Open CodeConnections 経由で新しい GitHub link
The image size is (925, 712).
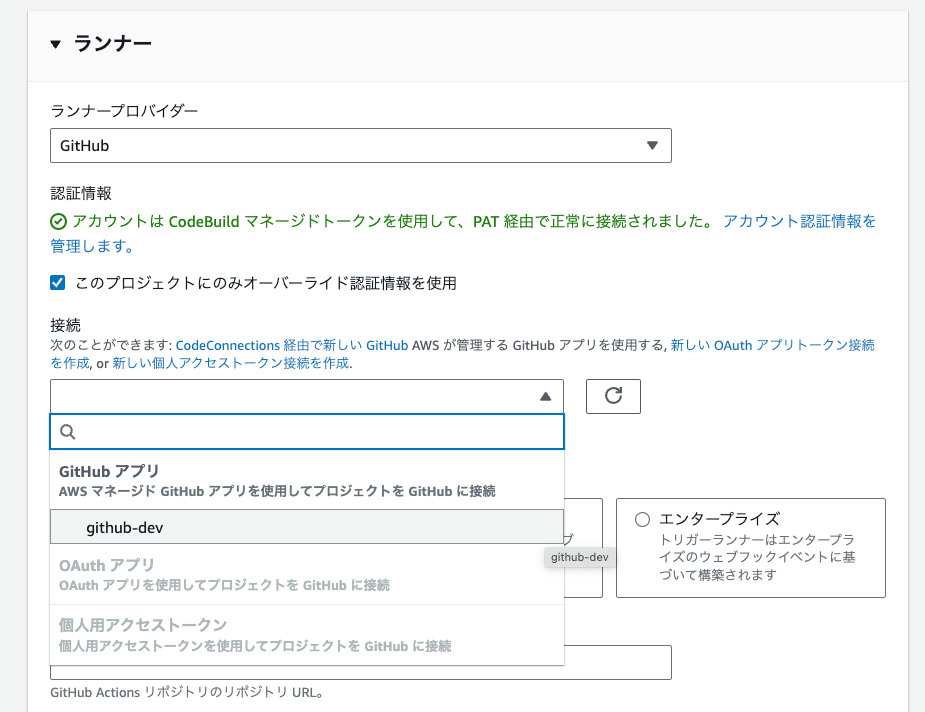[291, 345]
